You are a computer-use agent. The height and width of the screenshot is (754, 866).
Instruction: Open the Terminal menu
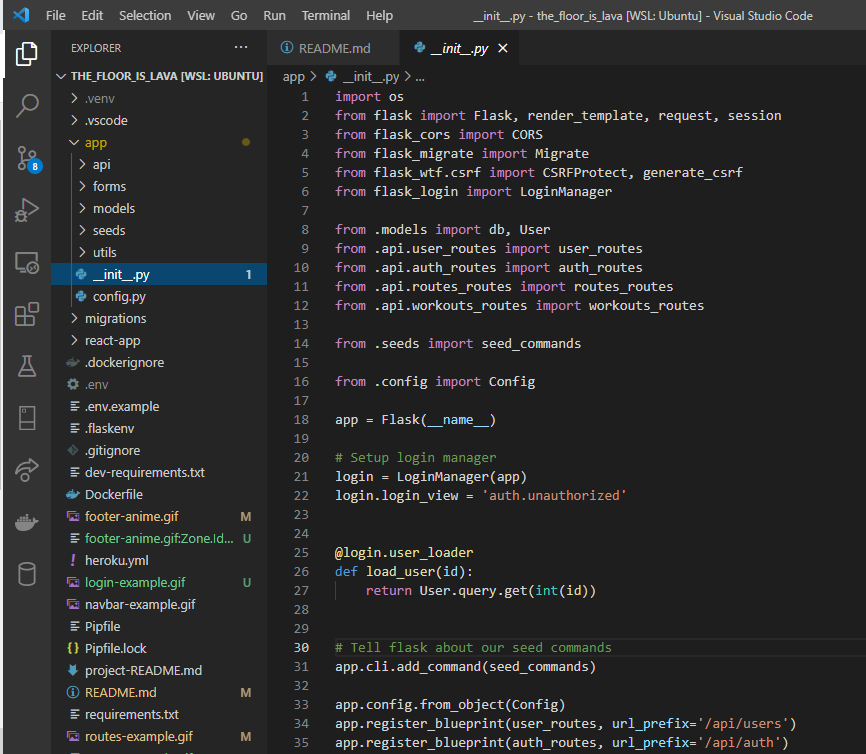[x=326, y=16]
